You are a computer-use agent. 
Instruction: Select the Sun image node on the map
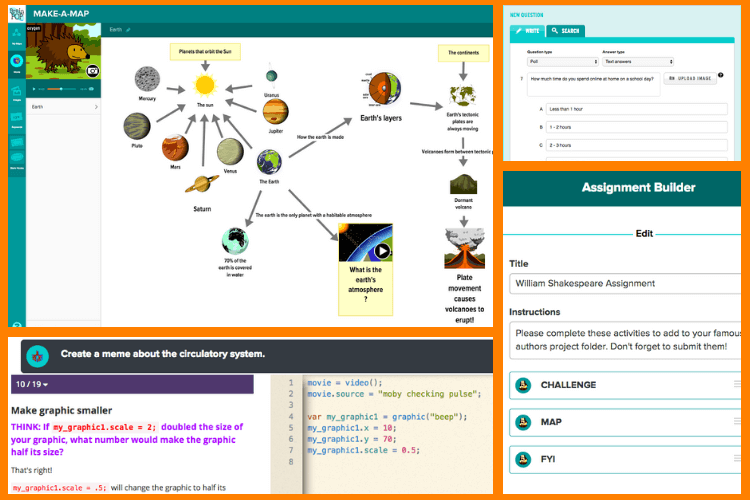(205, 86)
